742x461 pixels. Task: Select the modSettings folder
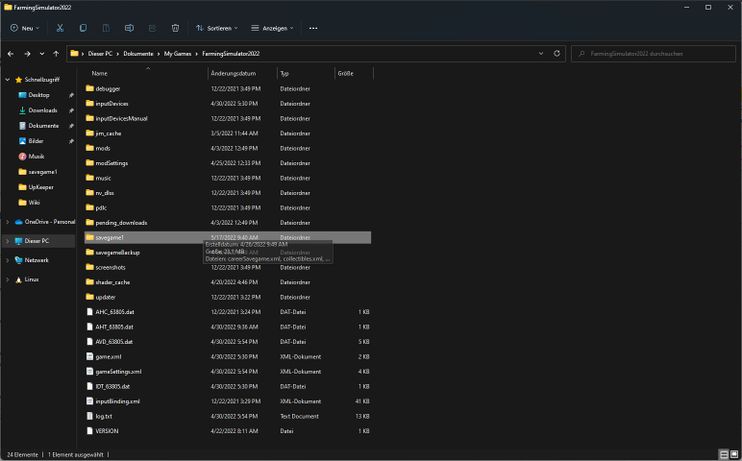(x=112, y=163)
